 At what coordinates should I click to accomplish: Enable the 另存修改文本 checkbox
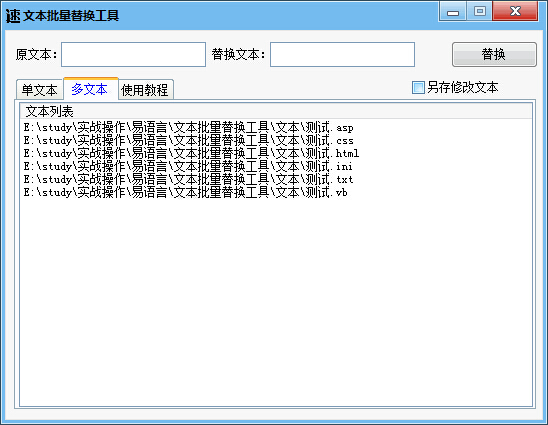coord(418,87)
